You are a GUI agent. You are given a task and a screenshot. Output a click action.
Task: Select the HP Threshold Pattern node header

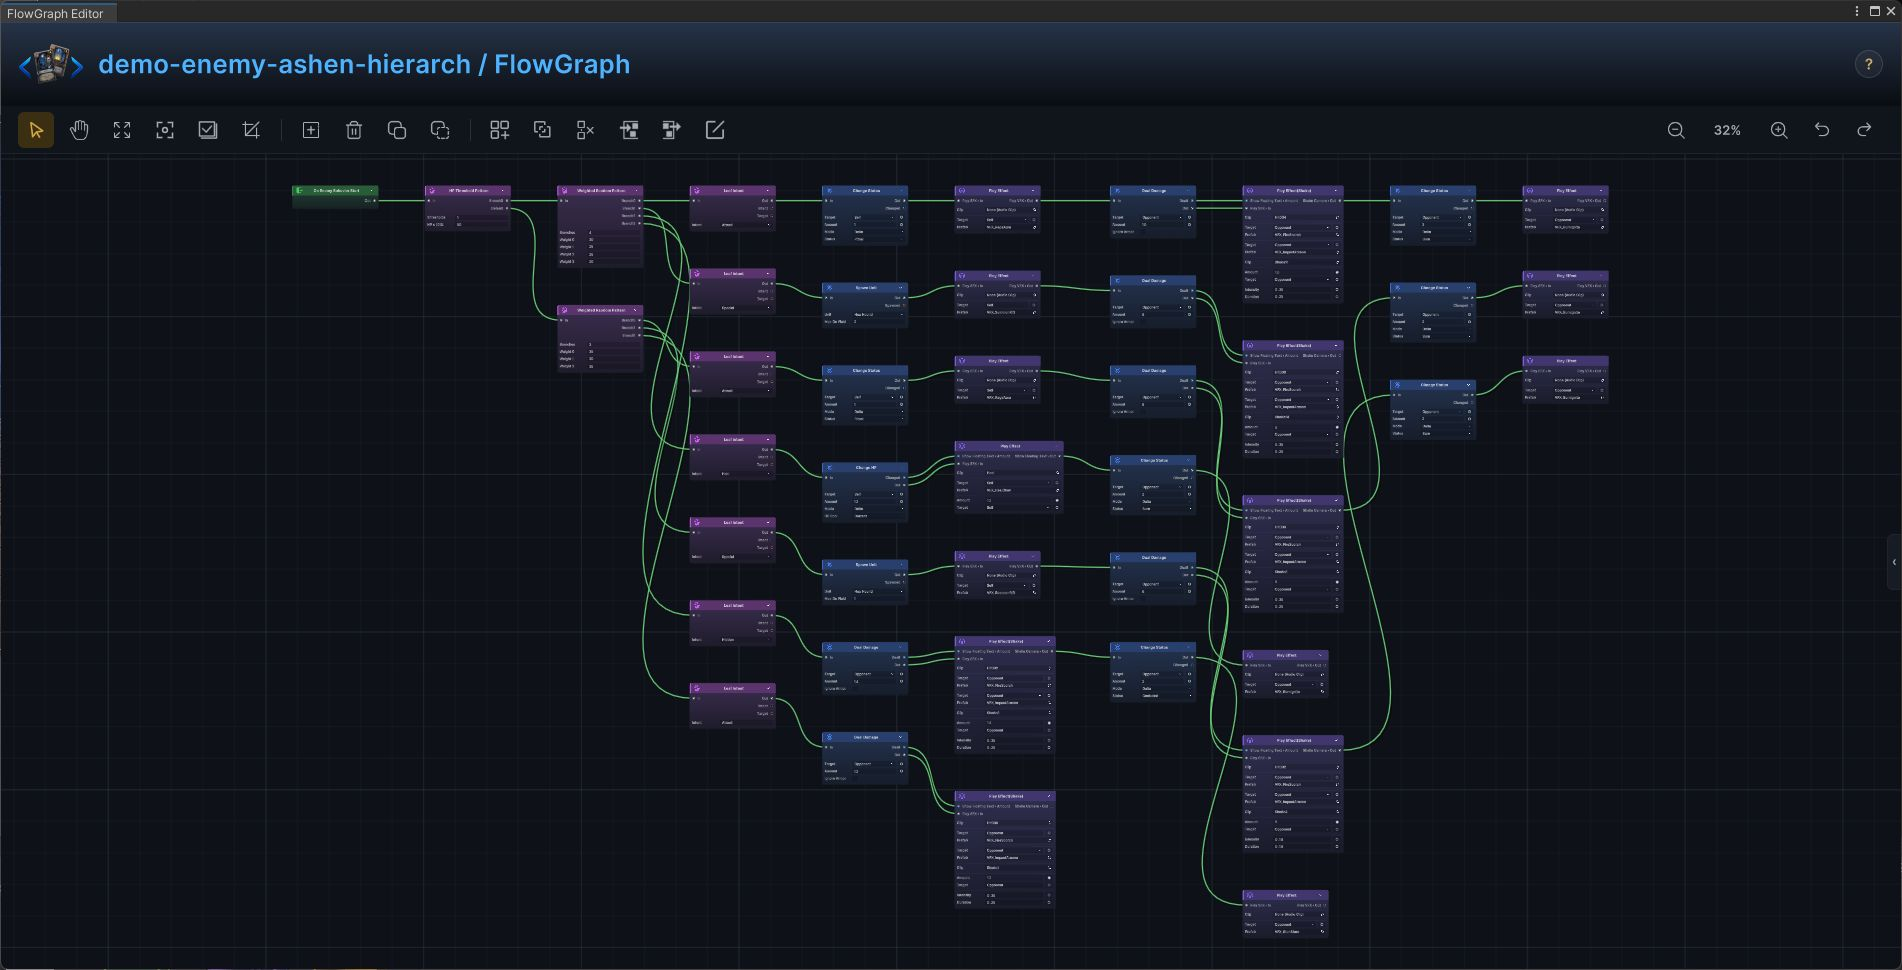click(467, 190)
